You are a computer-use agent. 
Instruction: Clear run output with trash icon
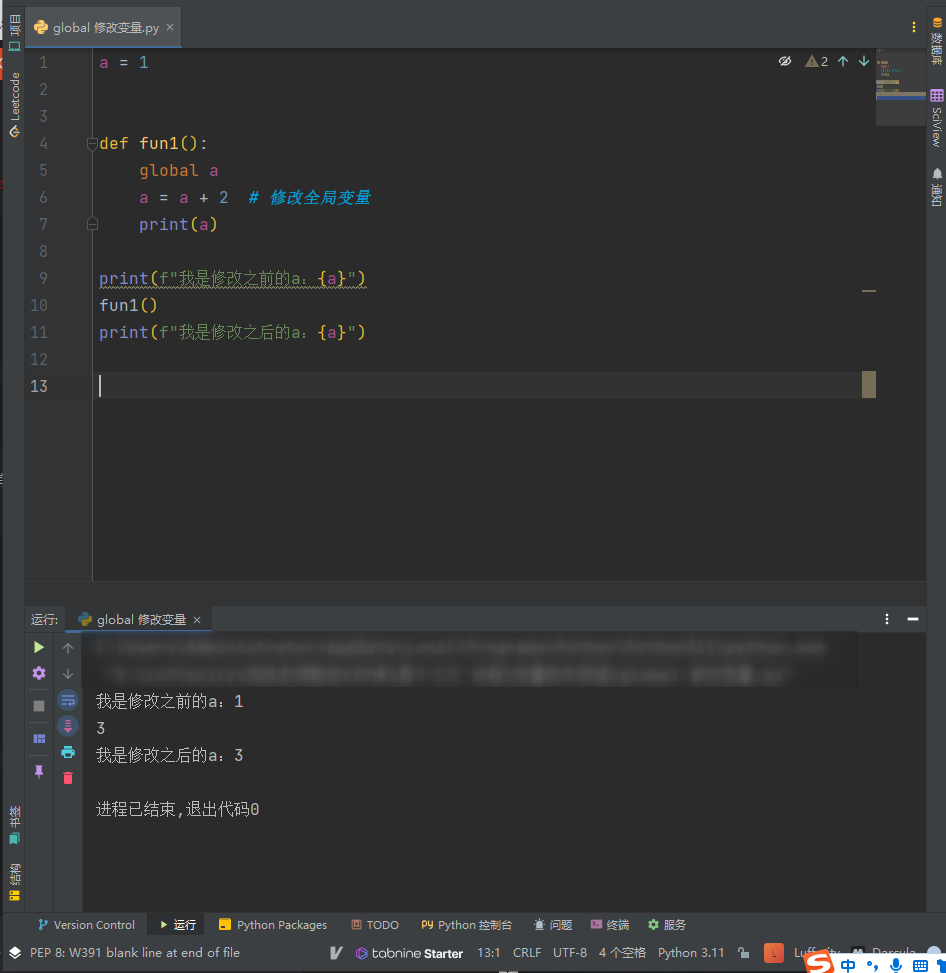pyautogui.click(x=68, y=778)
